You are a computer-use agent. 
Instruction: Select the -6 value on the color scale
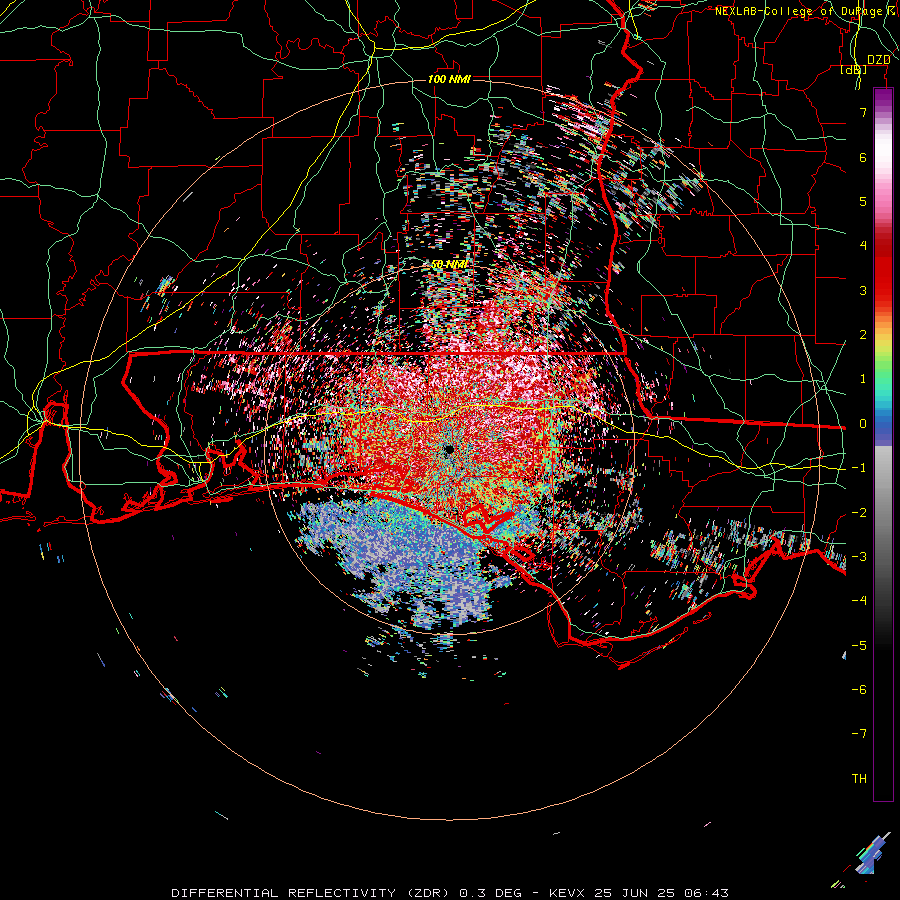[859, 690]
